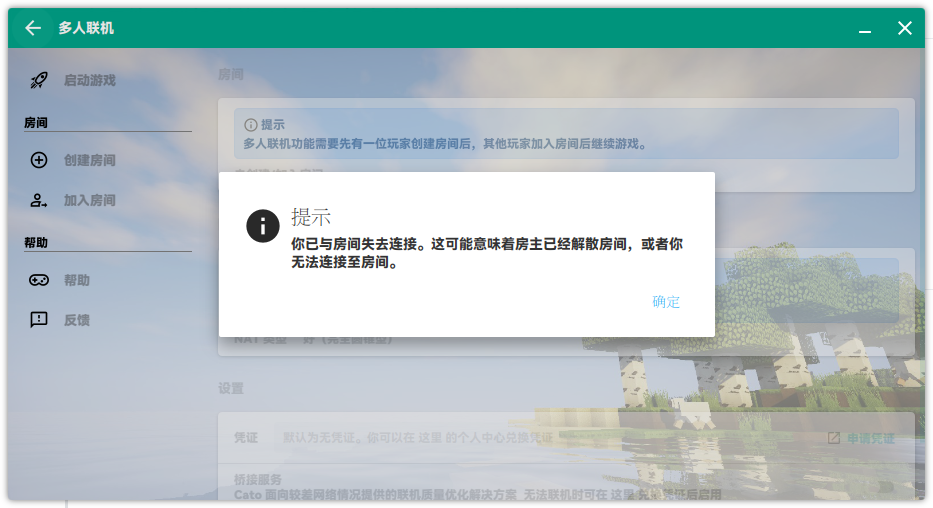
Task: Choose the 加入房间 sidebar entry
Action: (90, 200)
